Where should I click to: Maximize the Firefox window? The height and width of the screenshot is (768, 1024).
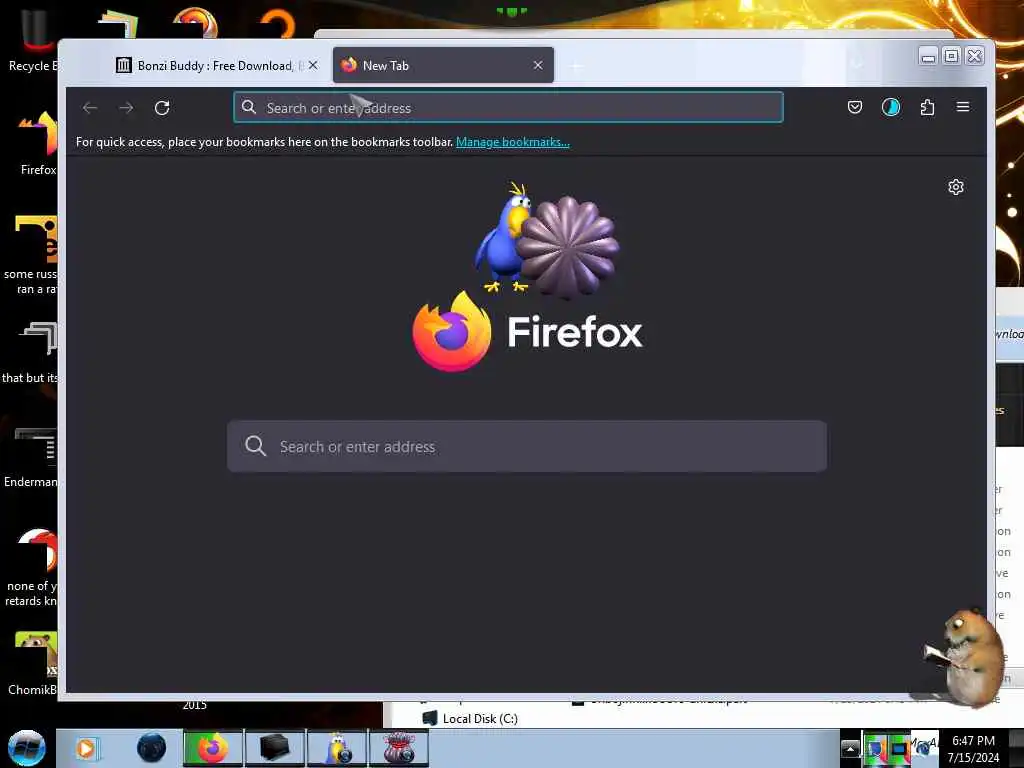952,57
